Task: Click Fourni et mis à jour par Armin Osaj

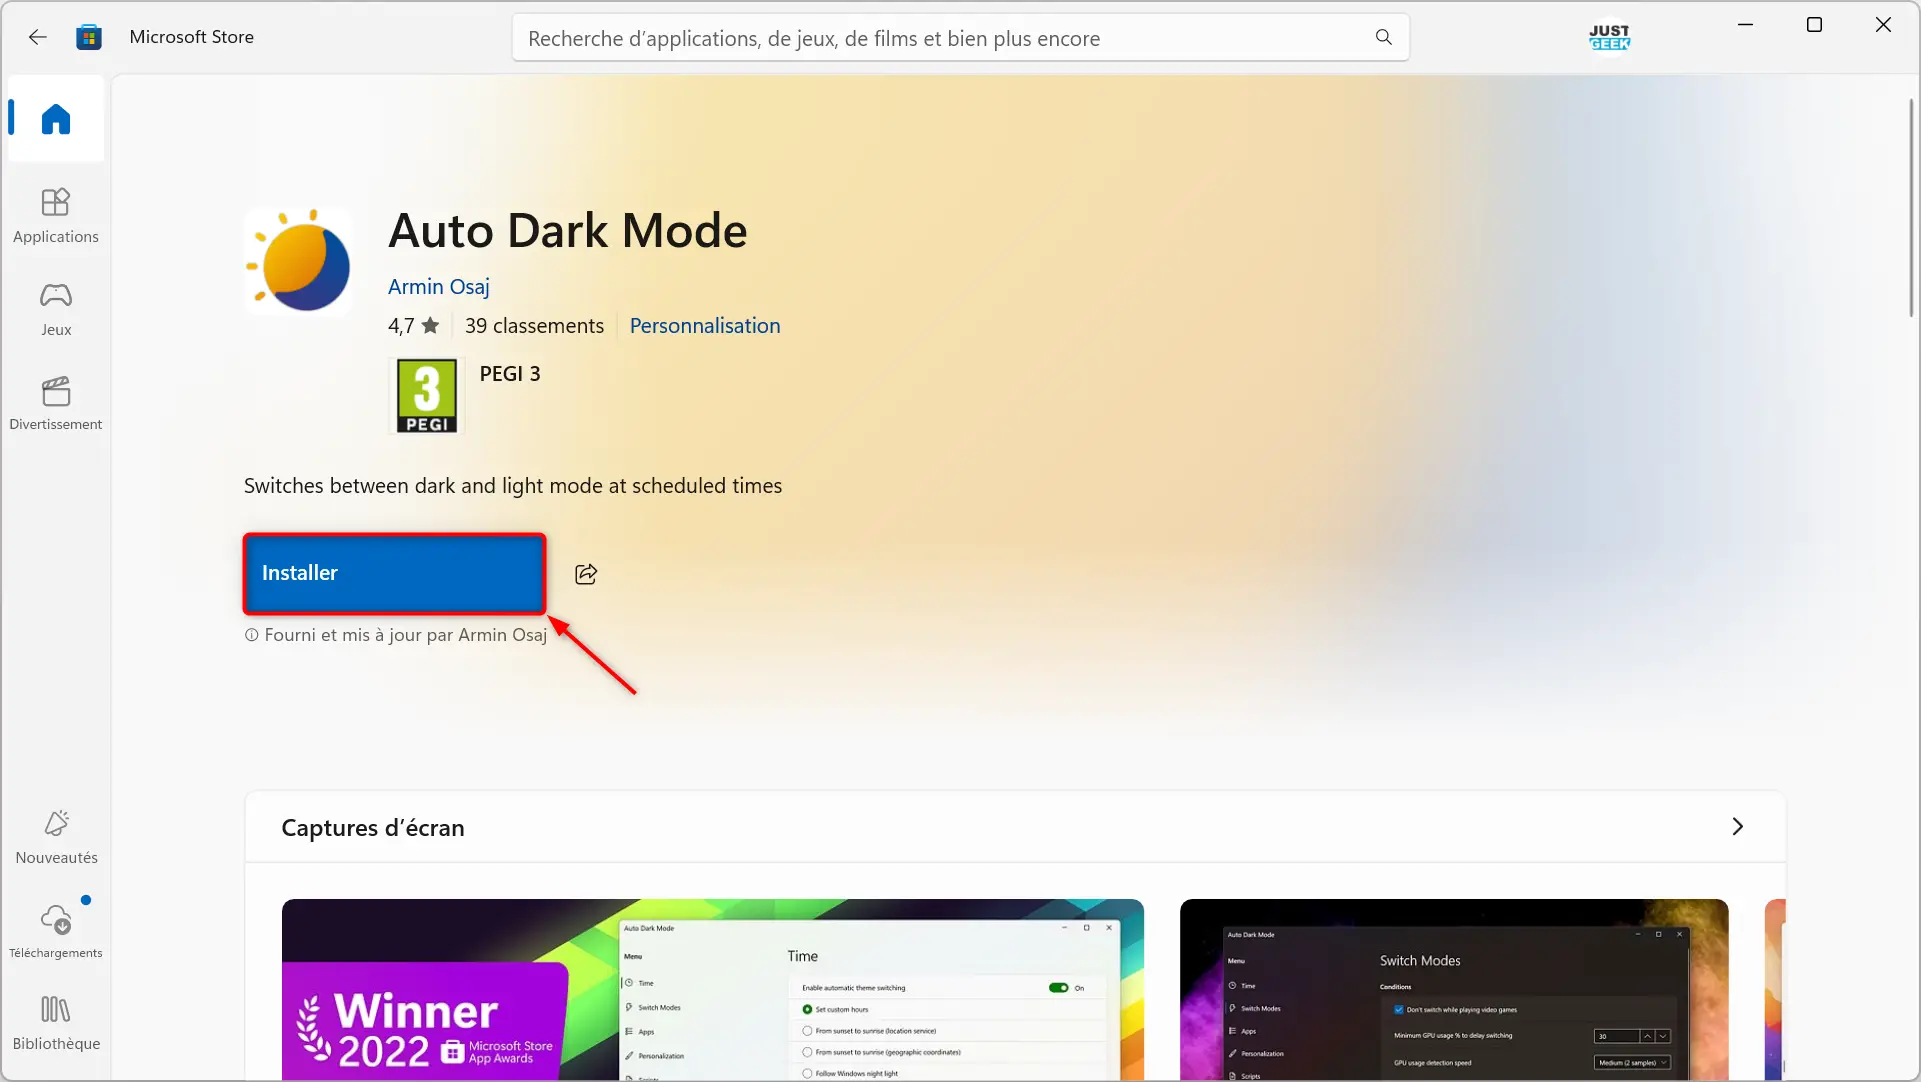Action: [406, 635]
